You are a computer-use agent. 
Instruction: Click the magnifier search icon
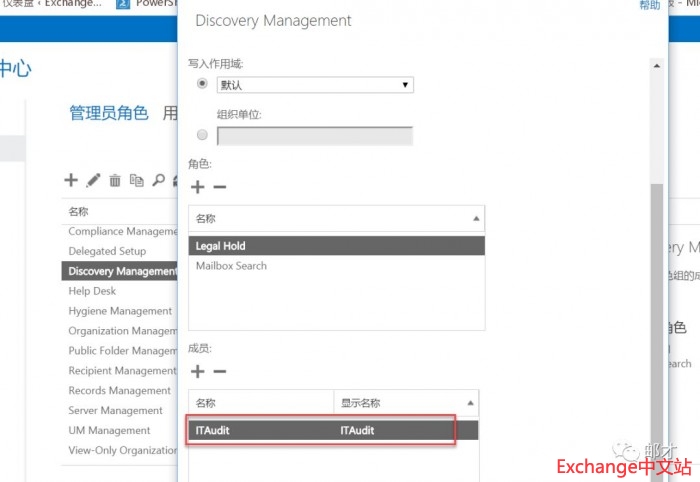(158, 181)
